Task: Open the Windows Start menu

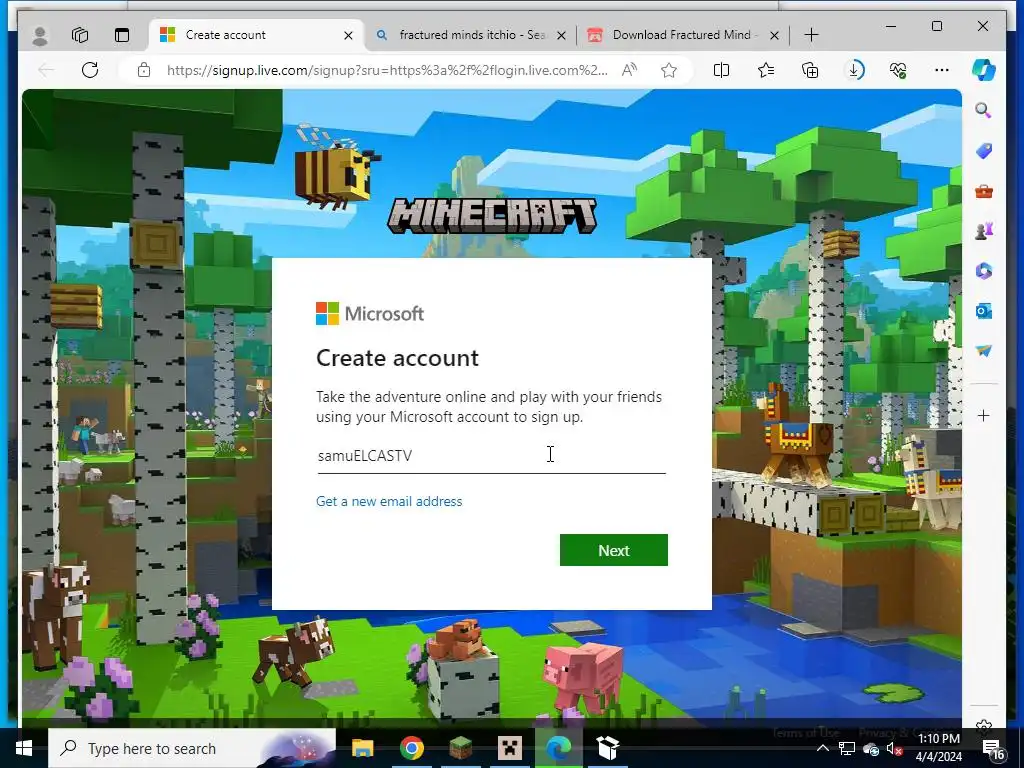Action: [x=24, y=748]
